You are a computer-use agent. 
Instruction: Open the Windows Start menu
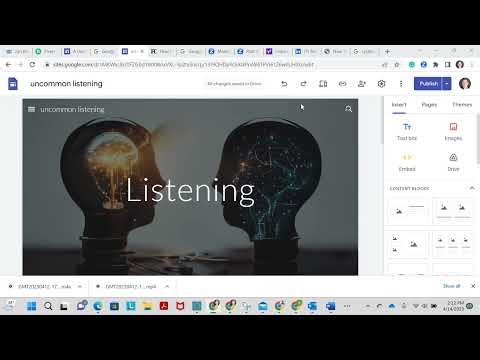(31, 306)
